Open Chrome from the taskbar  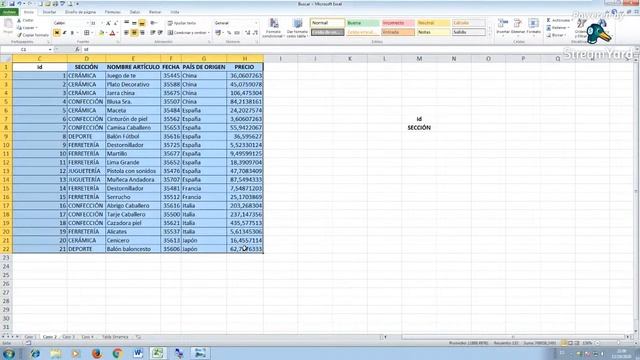(x=118, y=353)
